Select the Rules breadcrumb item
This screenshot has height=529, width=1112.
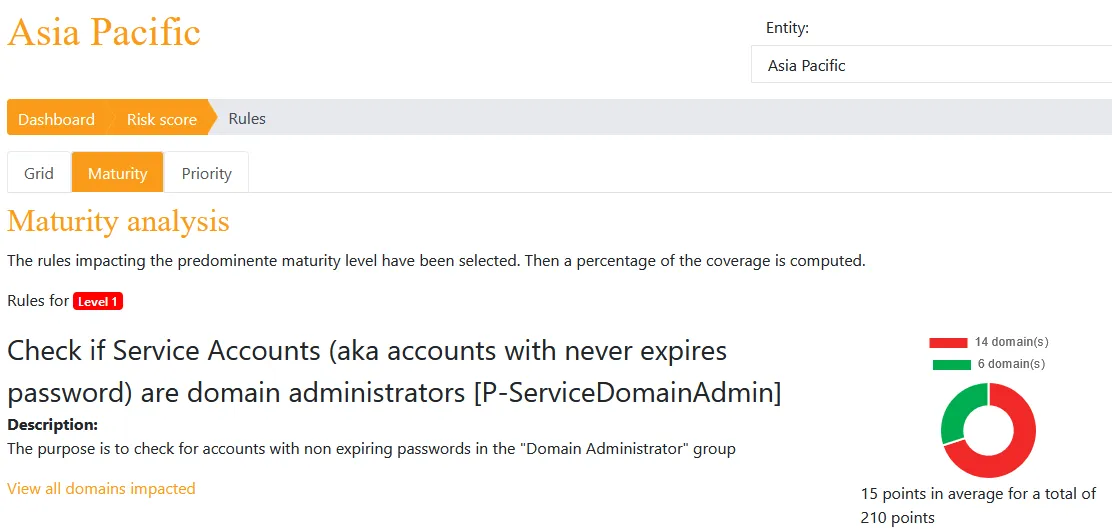coord(247,118)
